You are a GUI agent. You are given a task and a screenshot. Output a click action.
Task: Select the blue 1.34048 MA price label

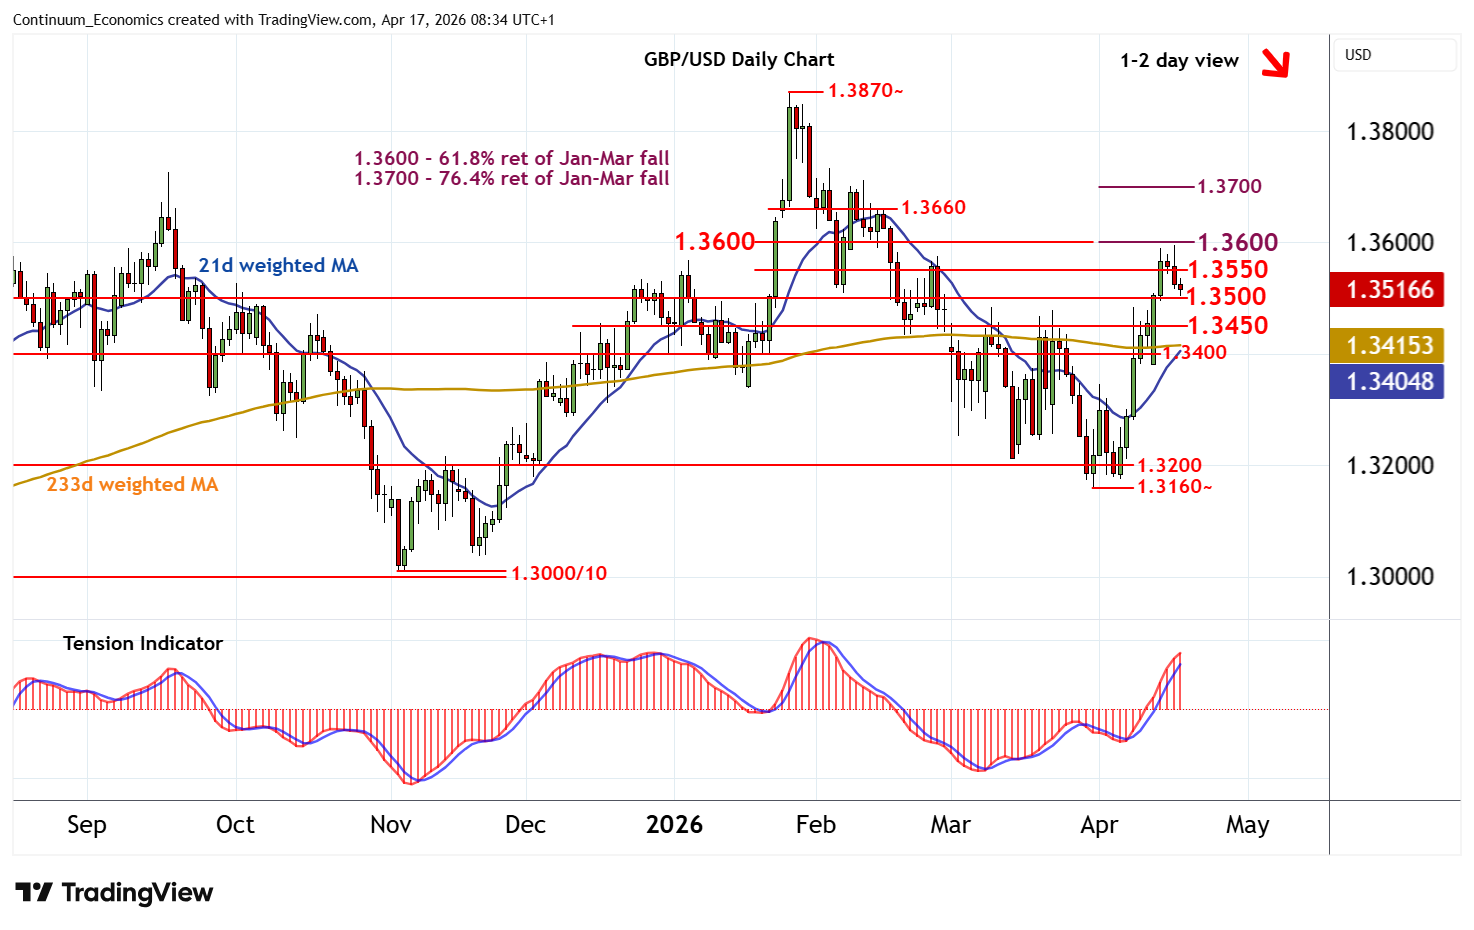coord(1386,382)
